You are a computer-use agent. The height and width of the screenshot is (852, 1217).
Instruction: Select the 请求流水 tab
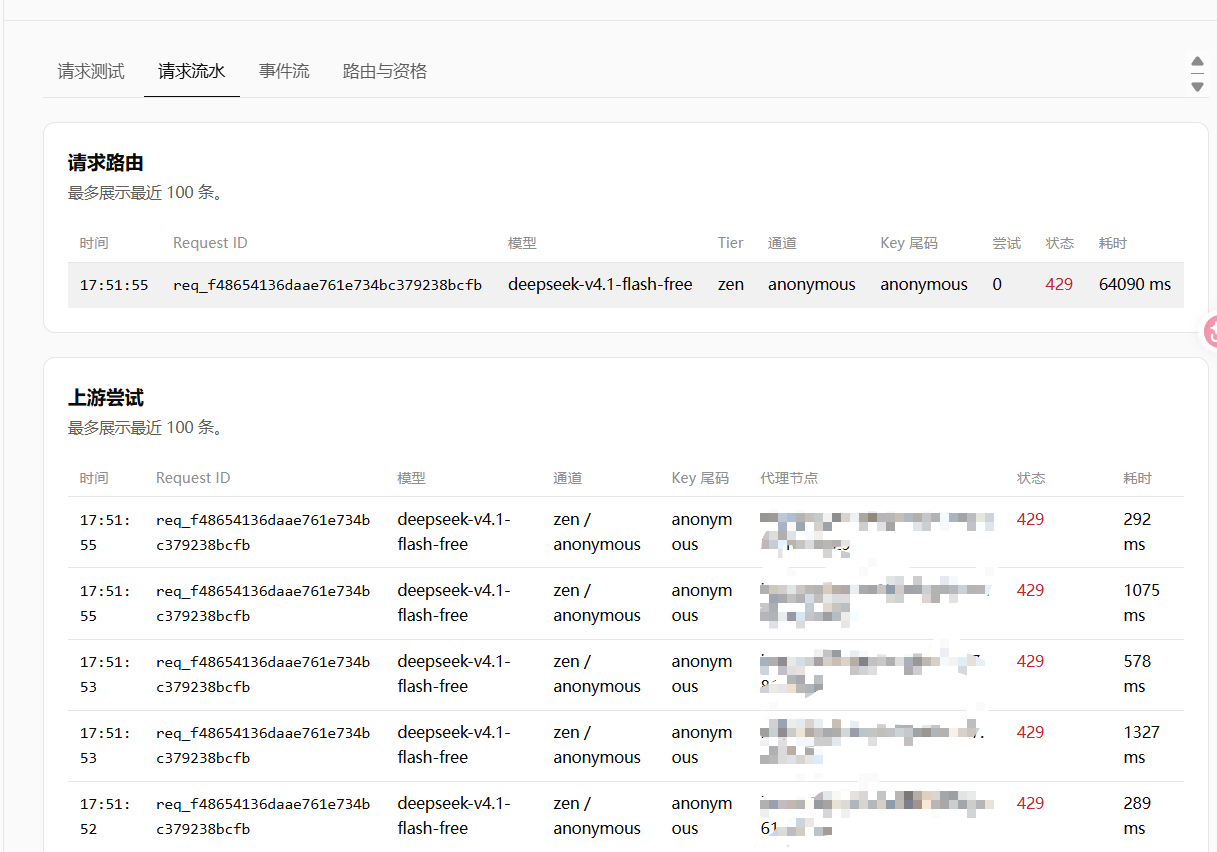(191, 71)
